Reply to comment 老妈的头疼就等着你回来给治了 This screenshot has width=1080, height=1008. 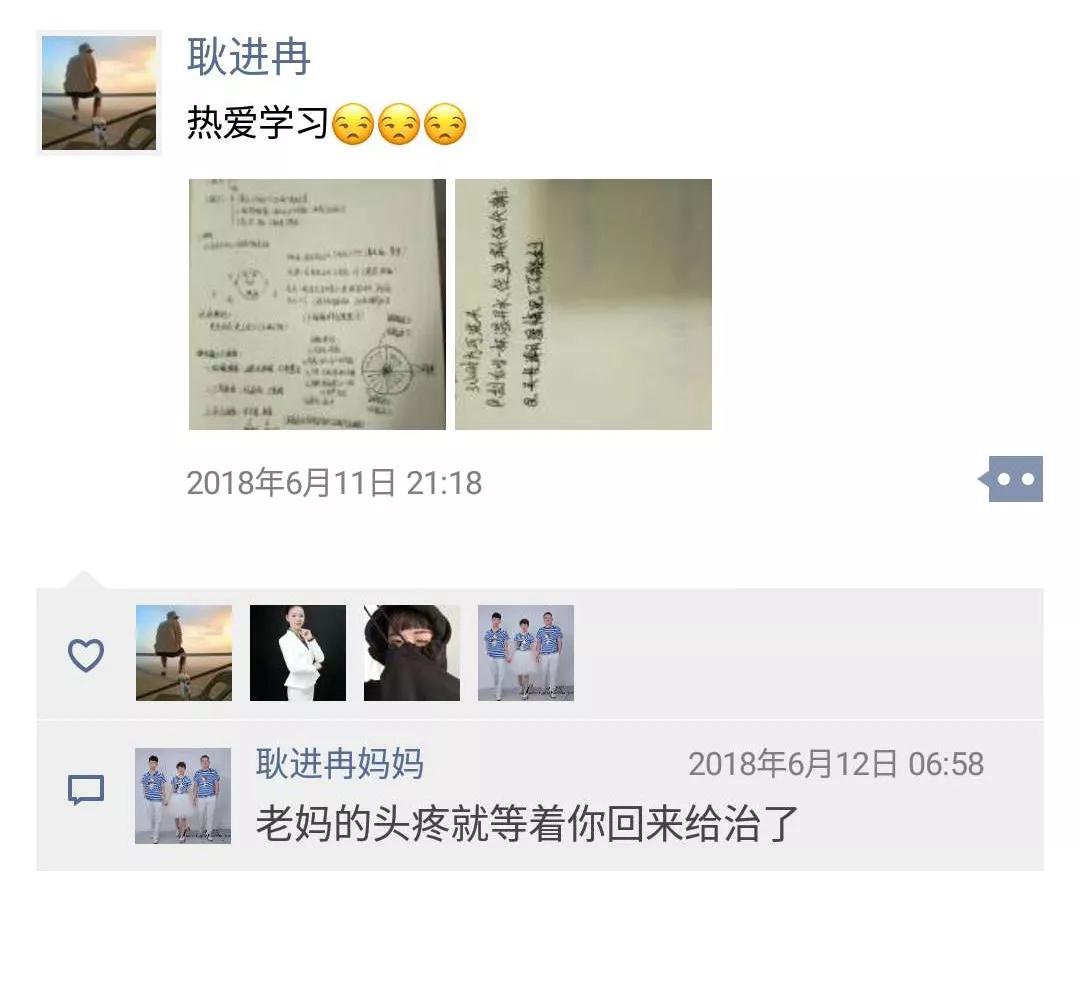click(x=527, y=823)
